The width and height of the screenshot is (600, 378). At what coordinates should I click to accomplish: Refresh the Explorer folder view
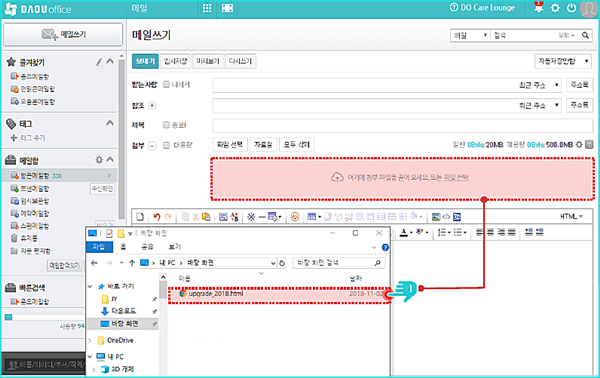[x=282, y=263]
